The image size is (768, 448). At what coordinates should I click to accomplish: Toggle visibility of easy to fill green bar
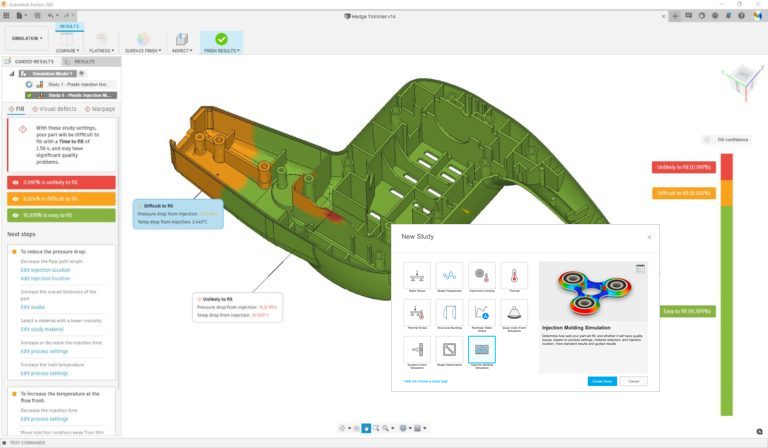click(x=16, y=215)
